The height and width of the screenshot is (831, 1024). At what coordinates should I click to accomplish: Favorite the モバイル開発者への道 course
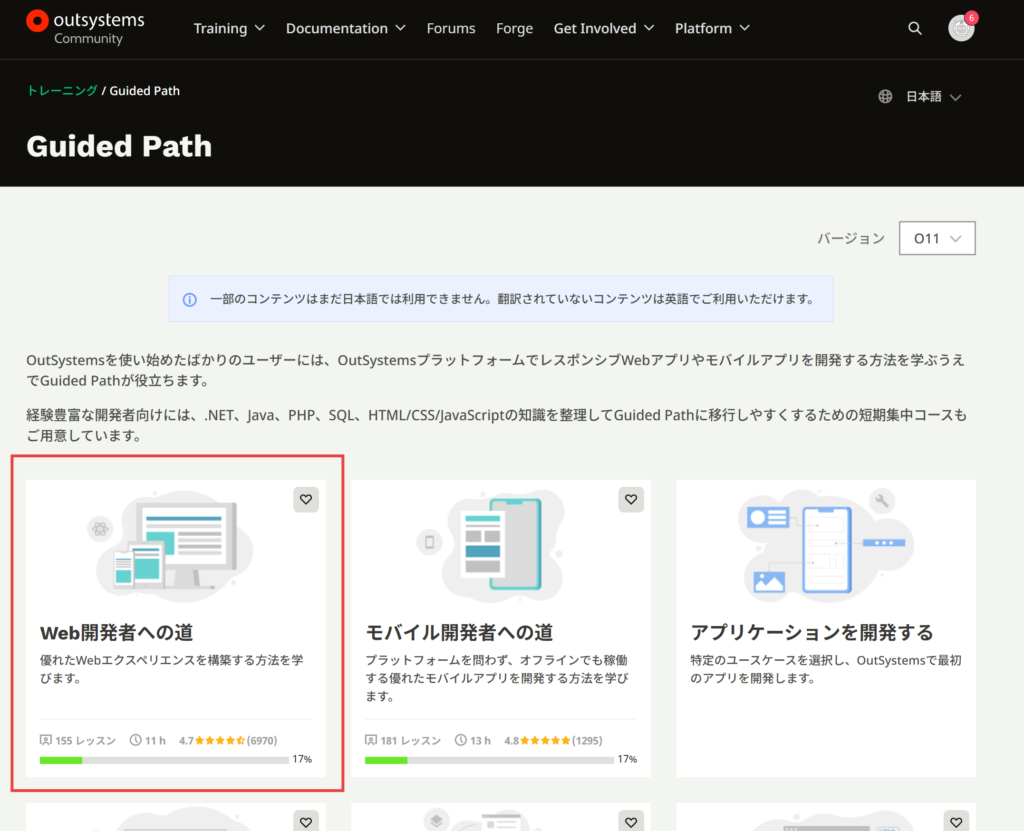[630, 499]
